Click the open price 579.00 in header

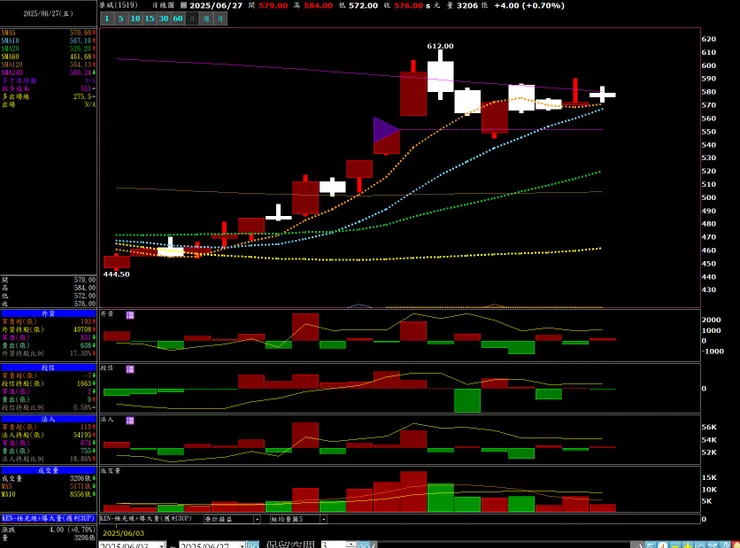[273, 5]
